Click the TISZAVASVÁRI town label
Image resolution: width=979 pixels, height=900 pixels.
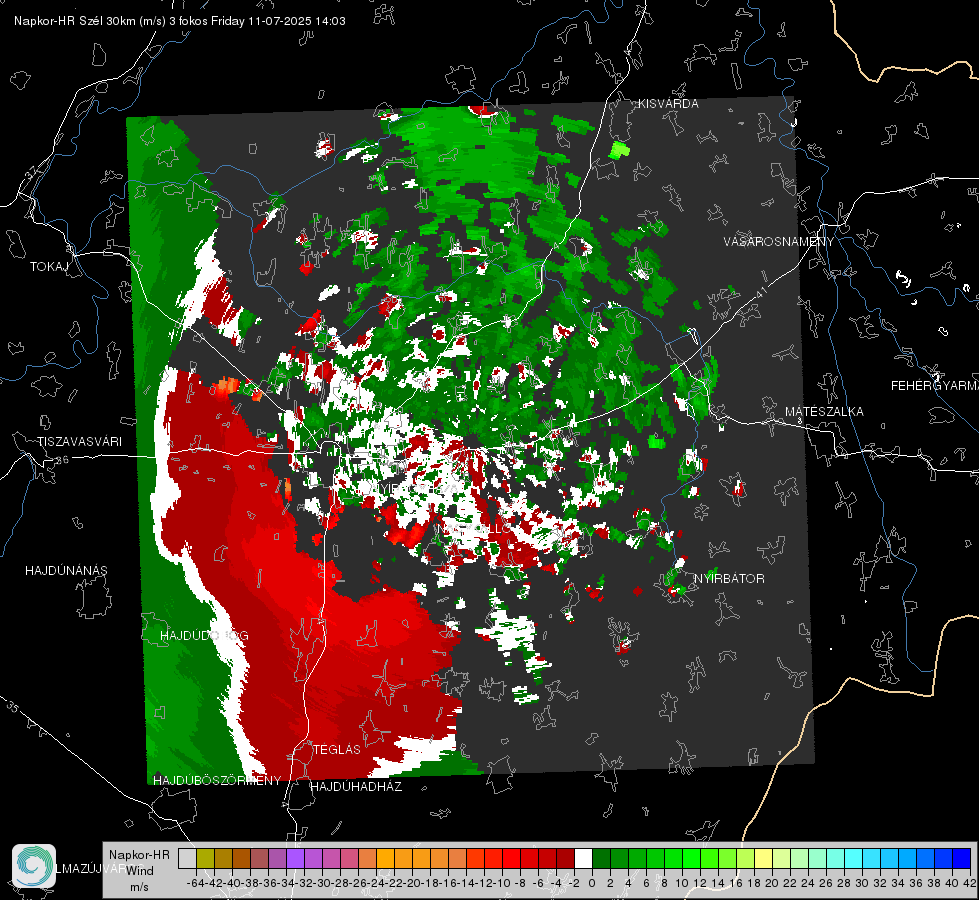[79, 442]
